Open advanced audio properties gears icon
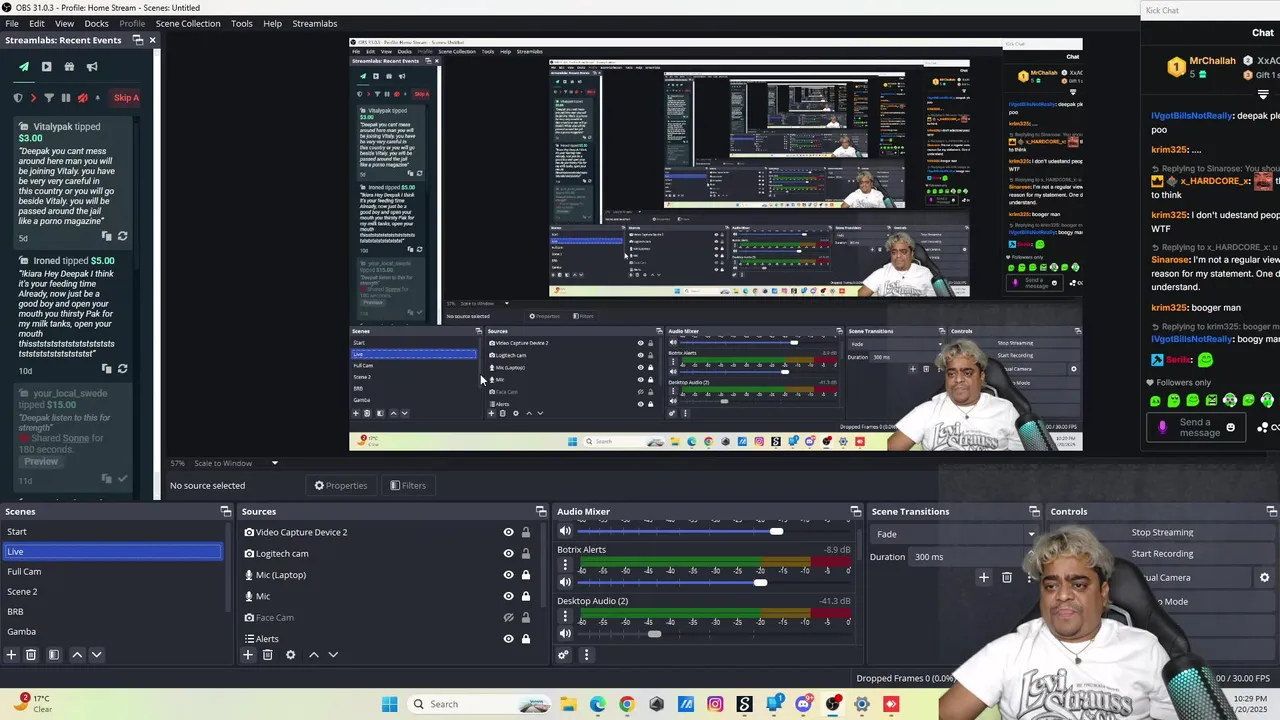The width and height of the screenshot is (1280, 720). [x=564, y=655]
